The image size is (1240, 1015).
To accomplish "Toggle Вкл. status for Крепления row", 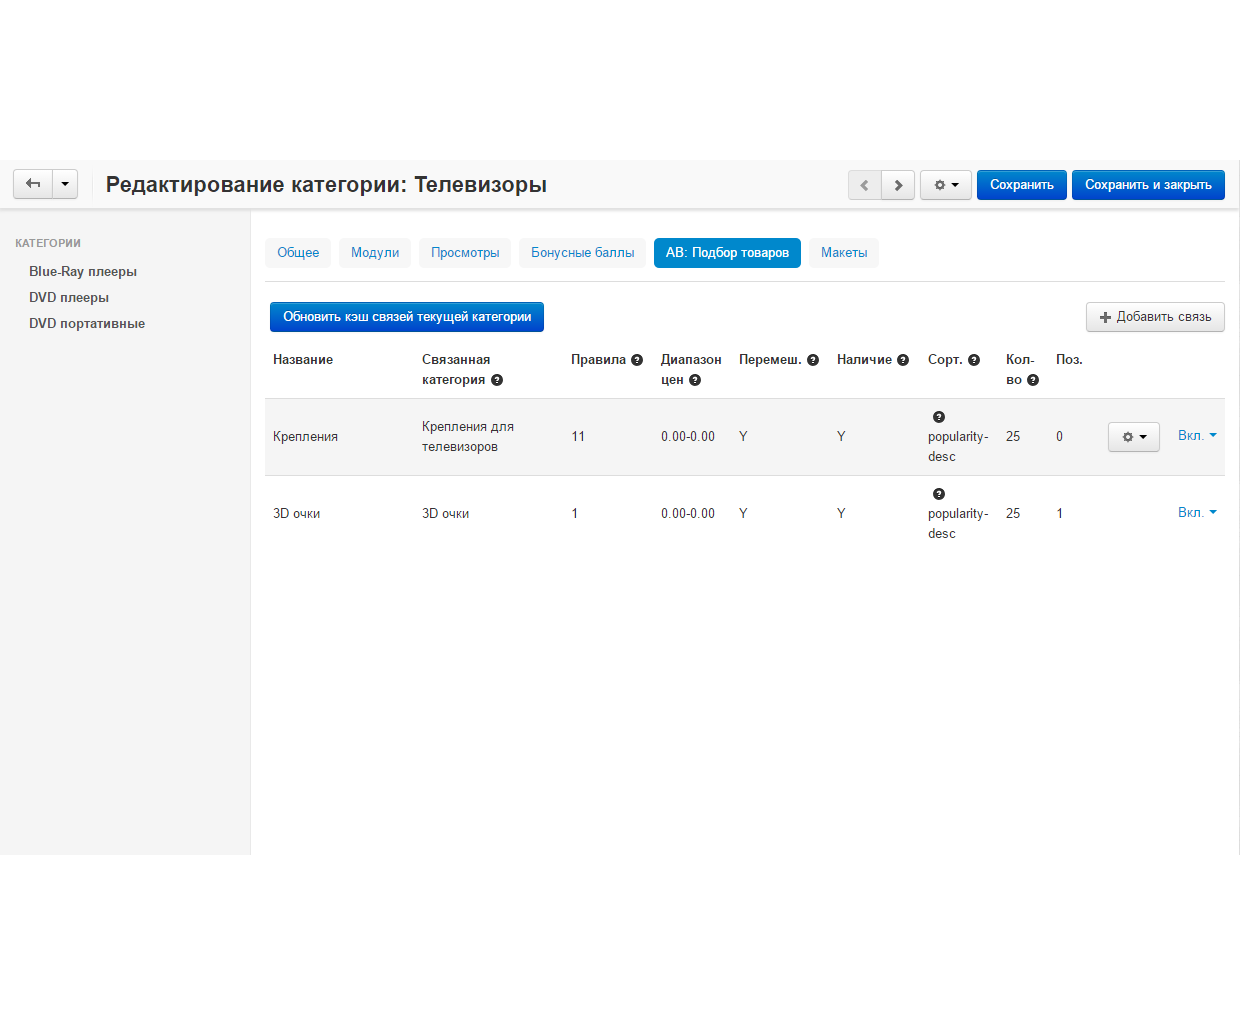I will 1196,436.
